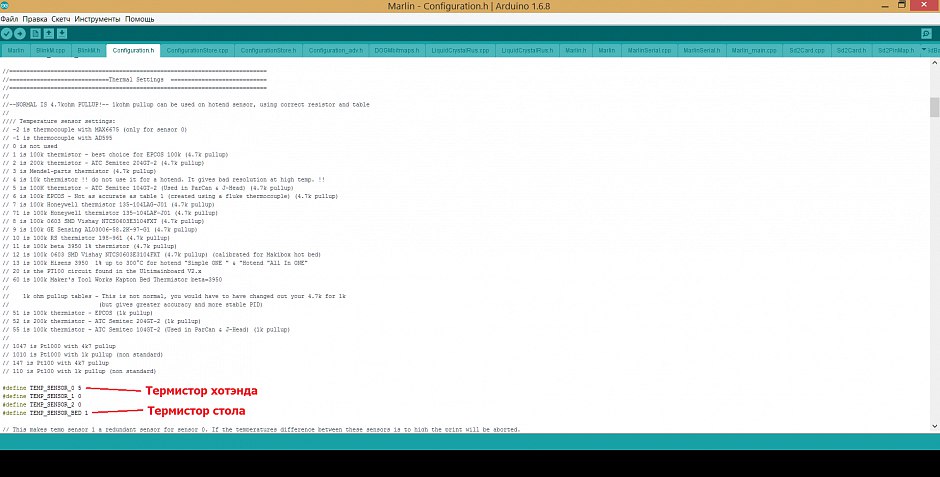Click '60 is 100k Maker's Tool Works' line
Screen dimensions: 940x477
(112, 280)
